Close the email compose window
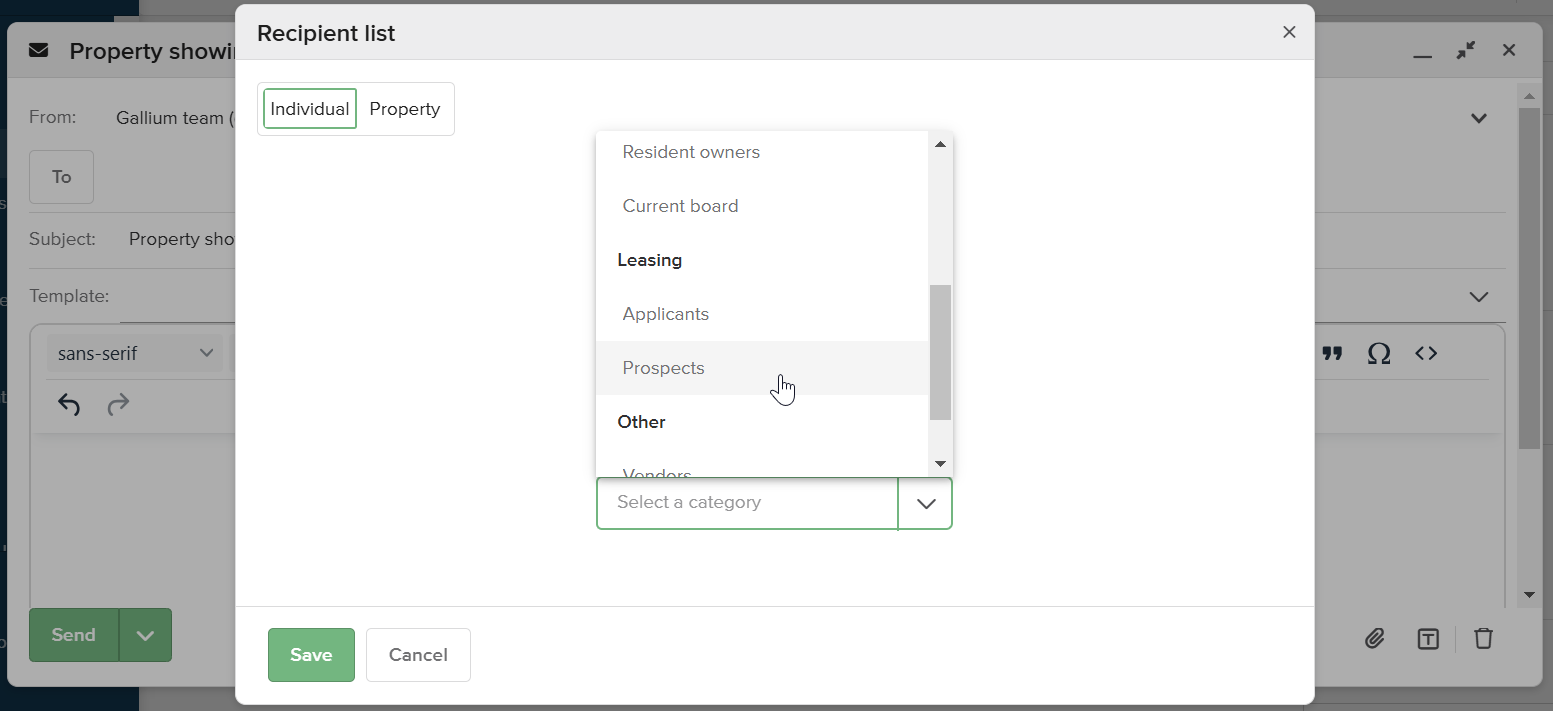This screenshot has height=711, width=1553. [x=1509, y=50]
